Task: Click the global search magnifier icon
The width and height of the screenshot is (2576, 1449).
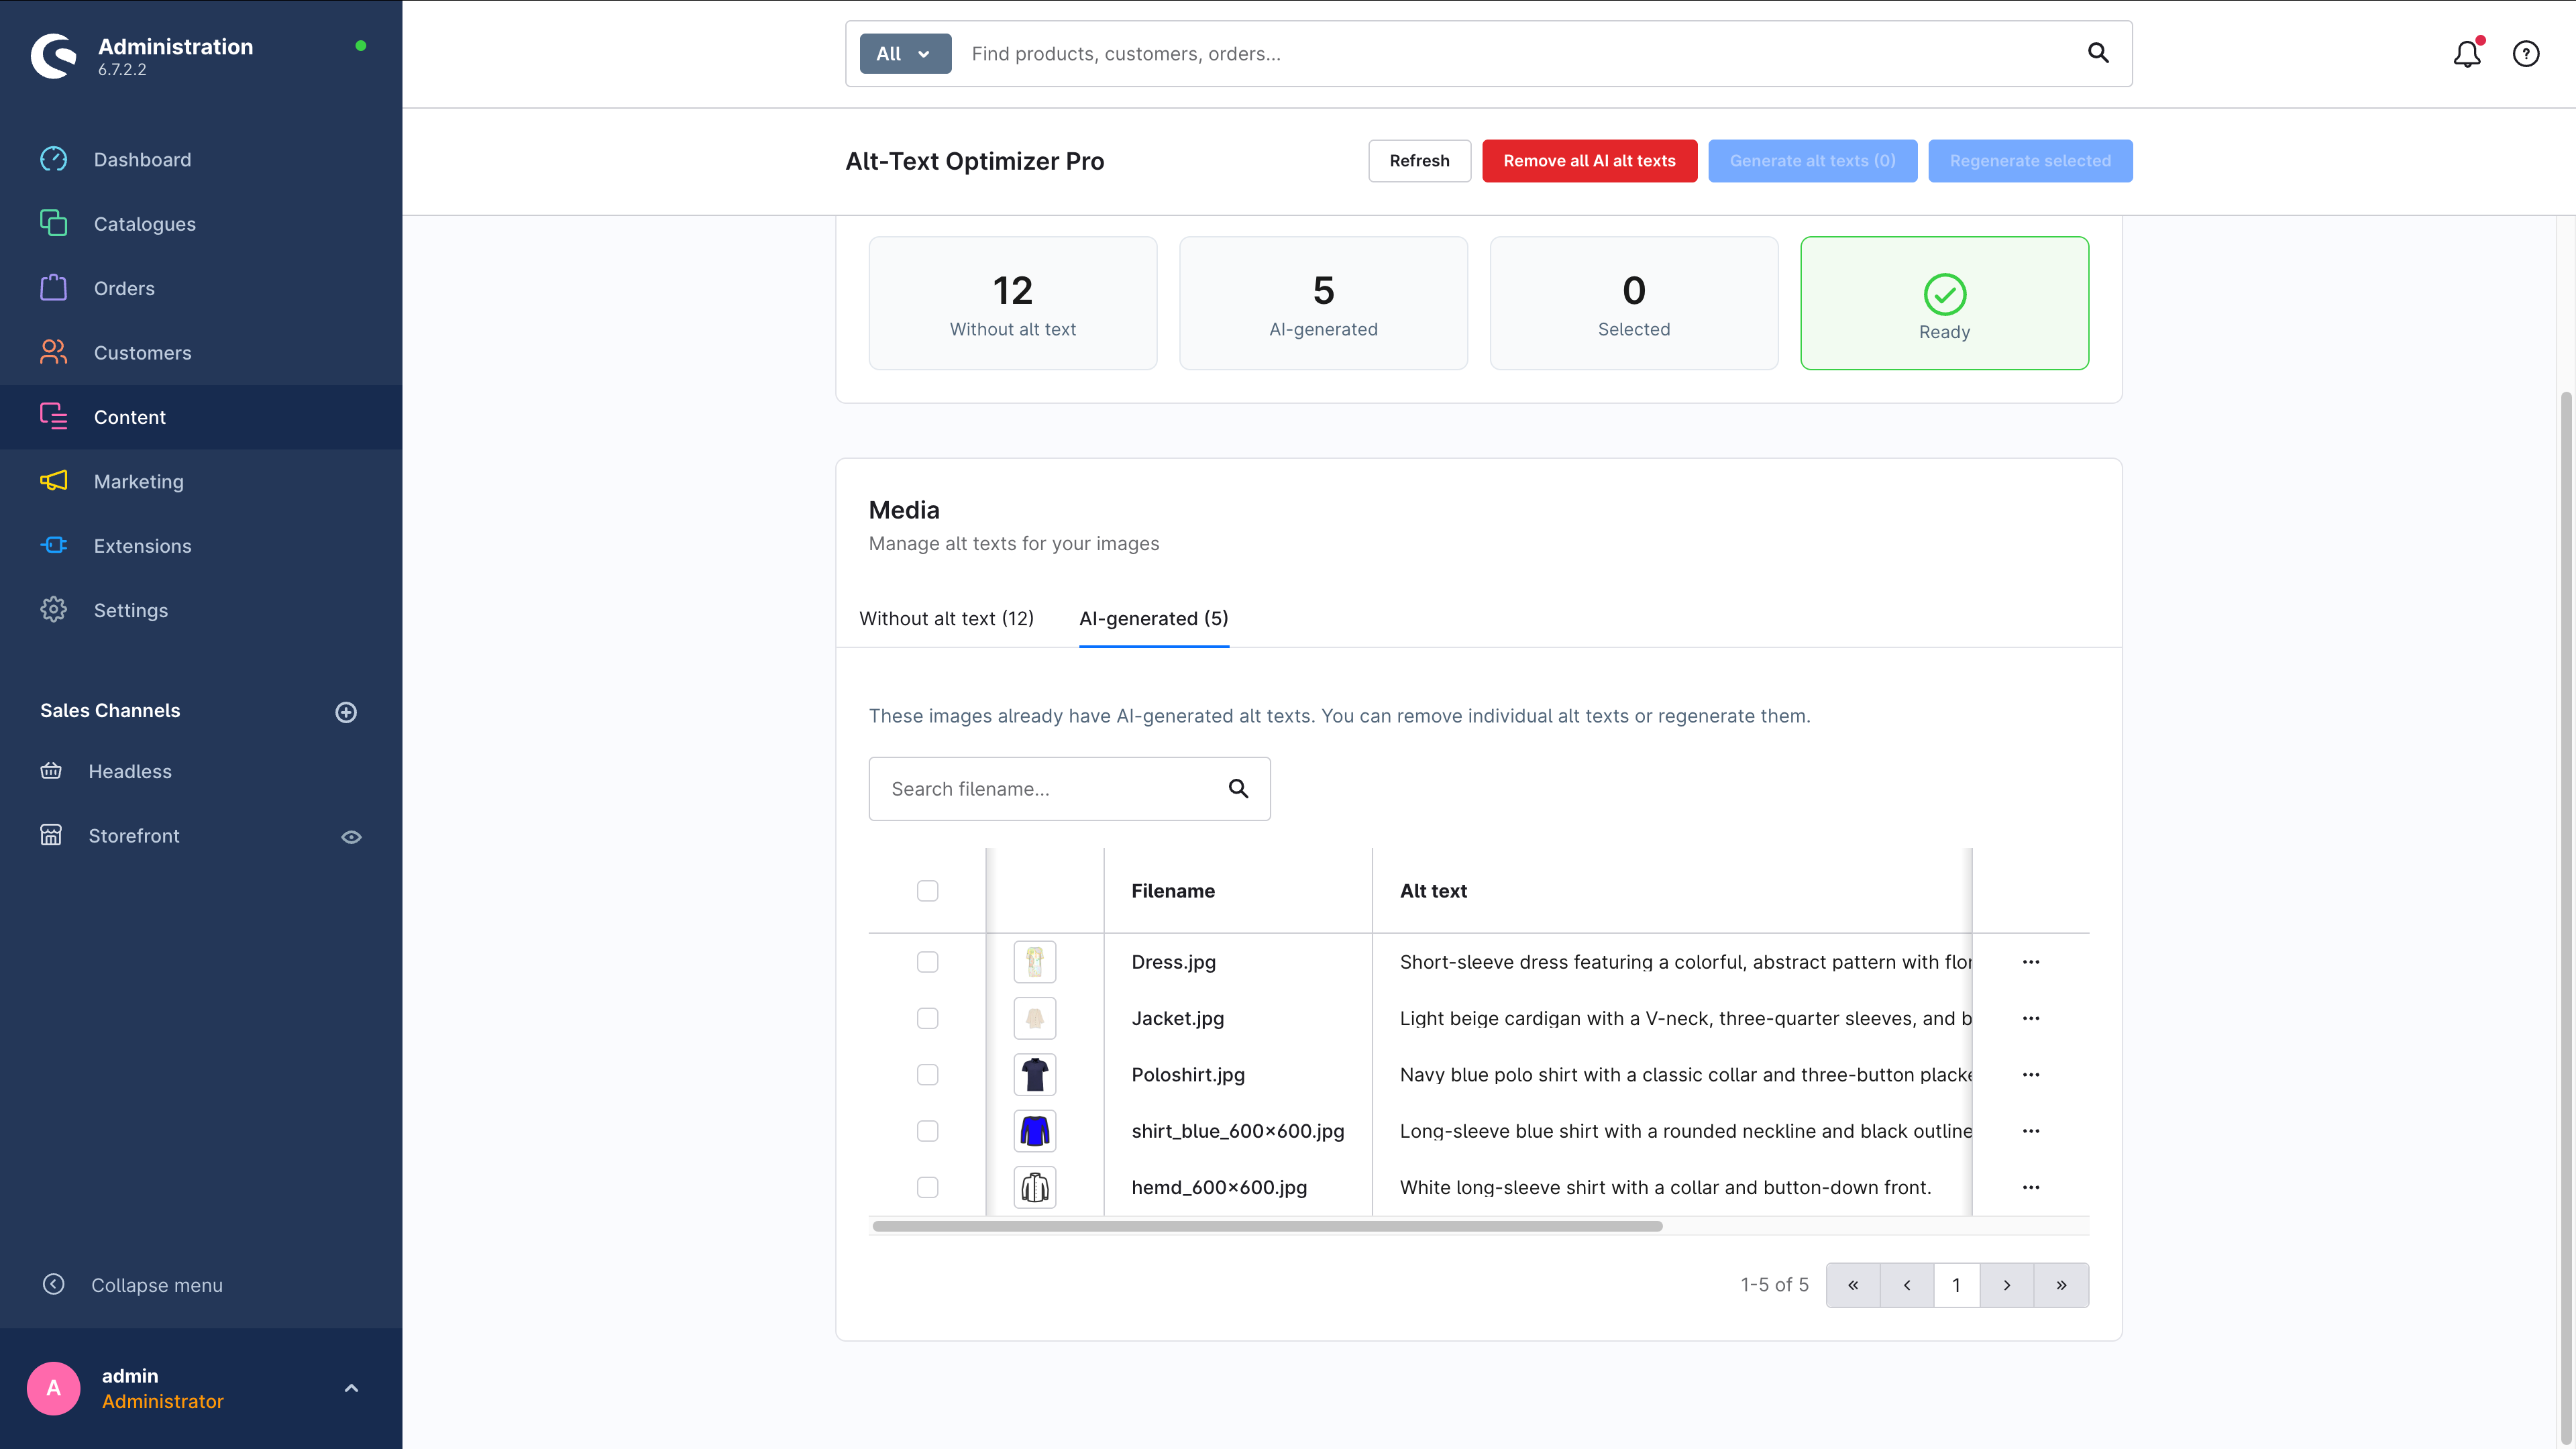Action: click(x=2098, y=53)
